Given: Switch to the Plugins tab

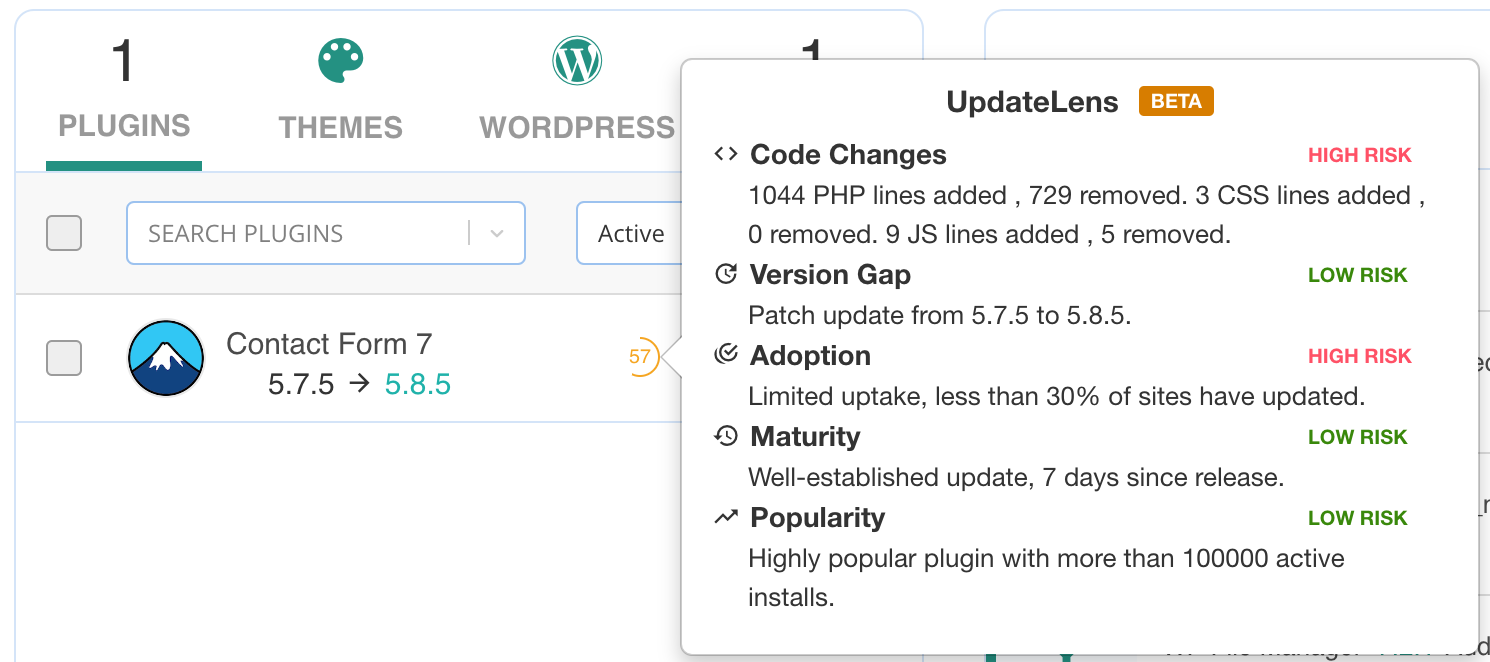Looking at the screenshot, I should pyautogui.click(x=124, y=126).
